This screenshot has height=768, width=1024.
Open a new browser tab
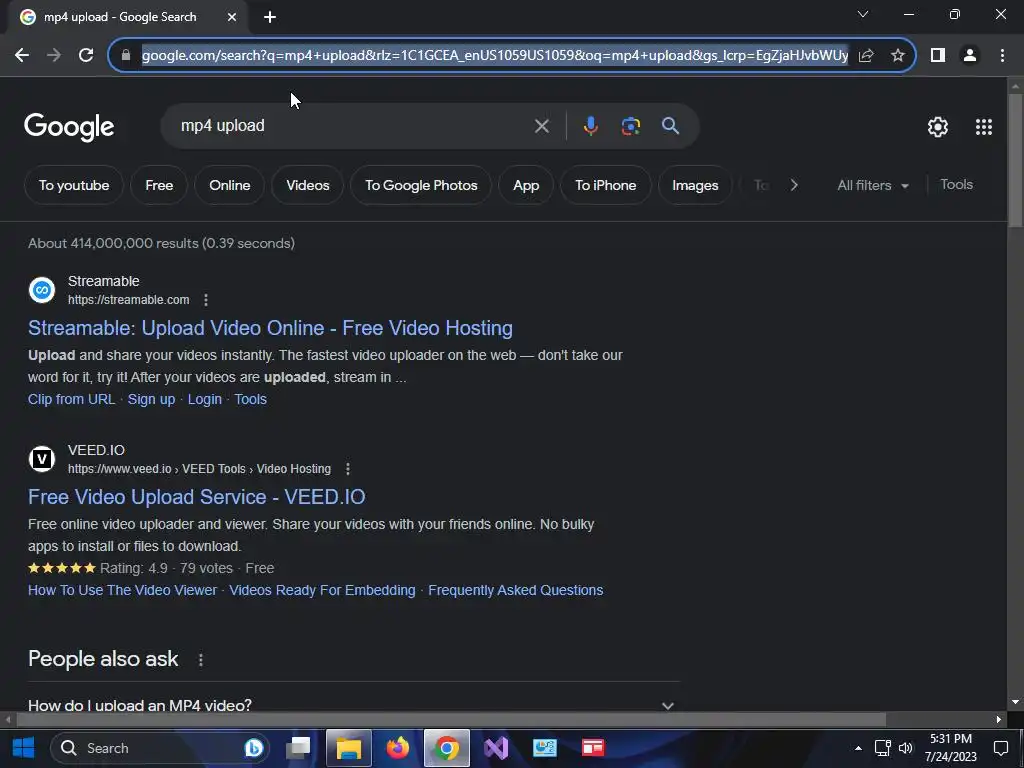(270, 18)
